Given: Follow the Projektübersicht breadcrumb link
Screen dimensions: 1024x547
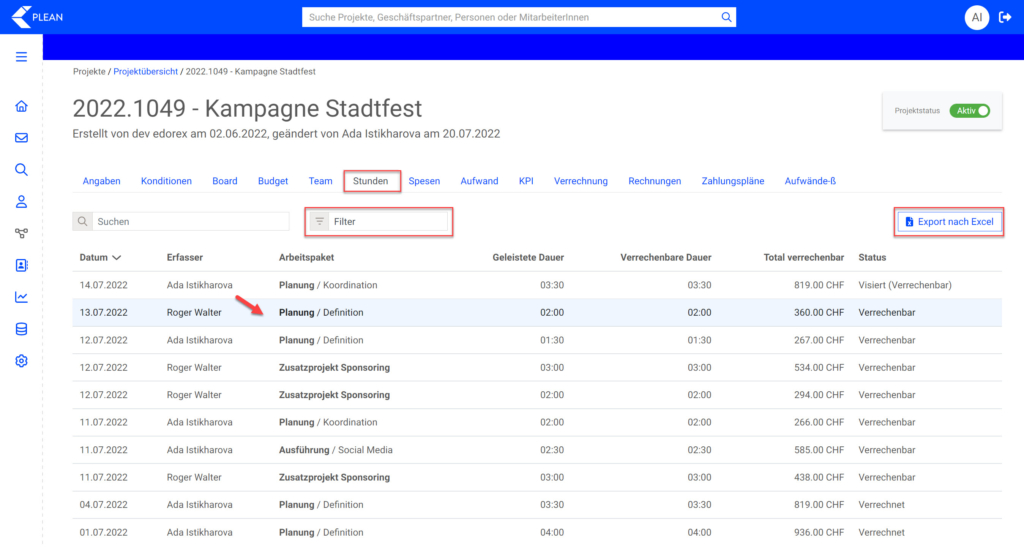Looking at the screenshot, I should pyautogui.click(x=147, y=72).
